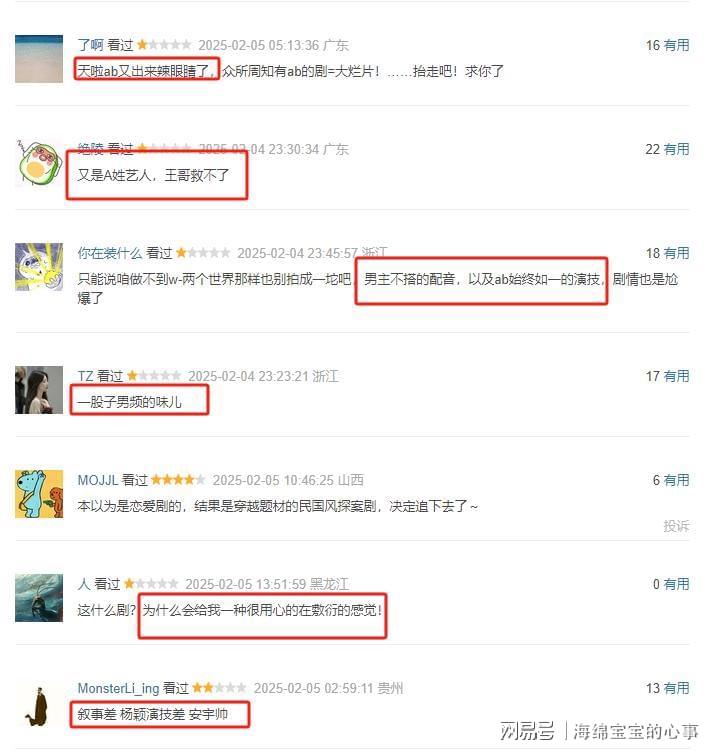Mark MonsterLi_ing's review as 有用

coord(676,688)
